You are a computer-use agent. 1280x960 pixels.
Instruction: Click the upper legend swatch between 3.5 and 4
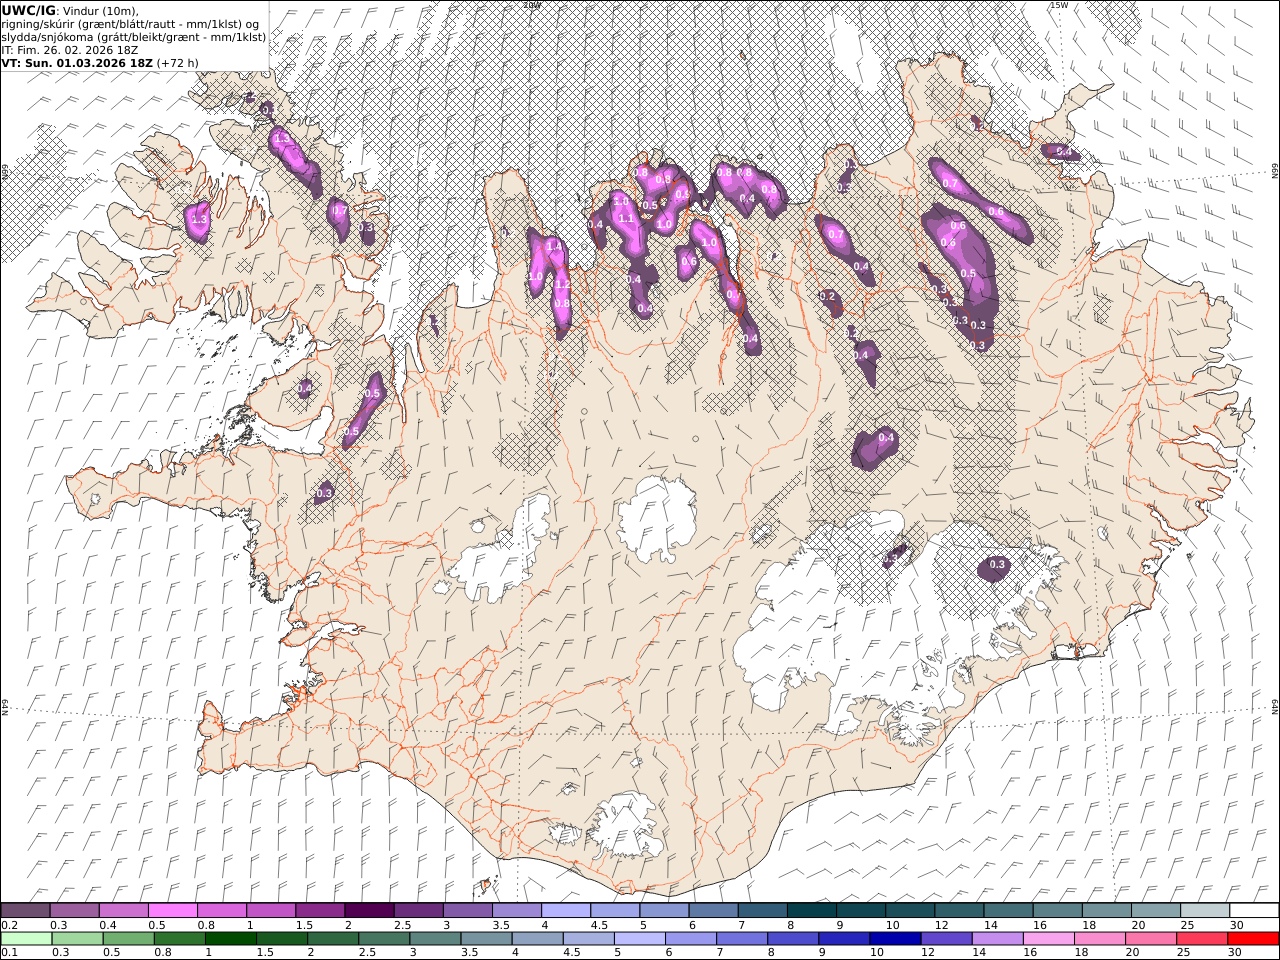[x=516, y=910]
